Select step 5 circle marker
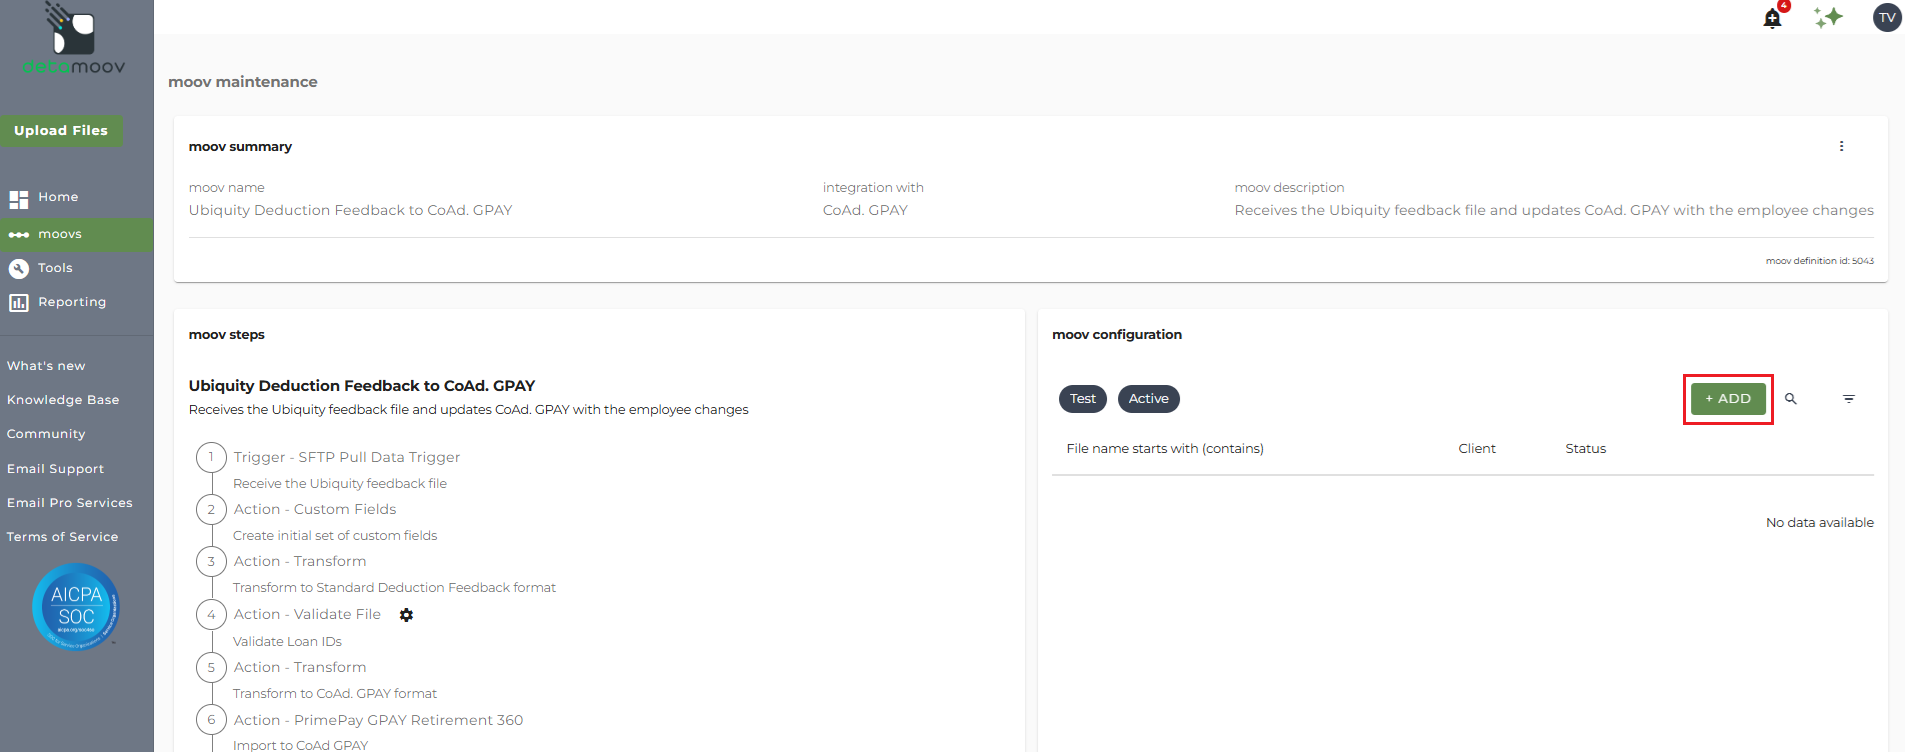 coord(211,668)
